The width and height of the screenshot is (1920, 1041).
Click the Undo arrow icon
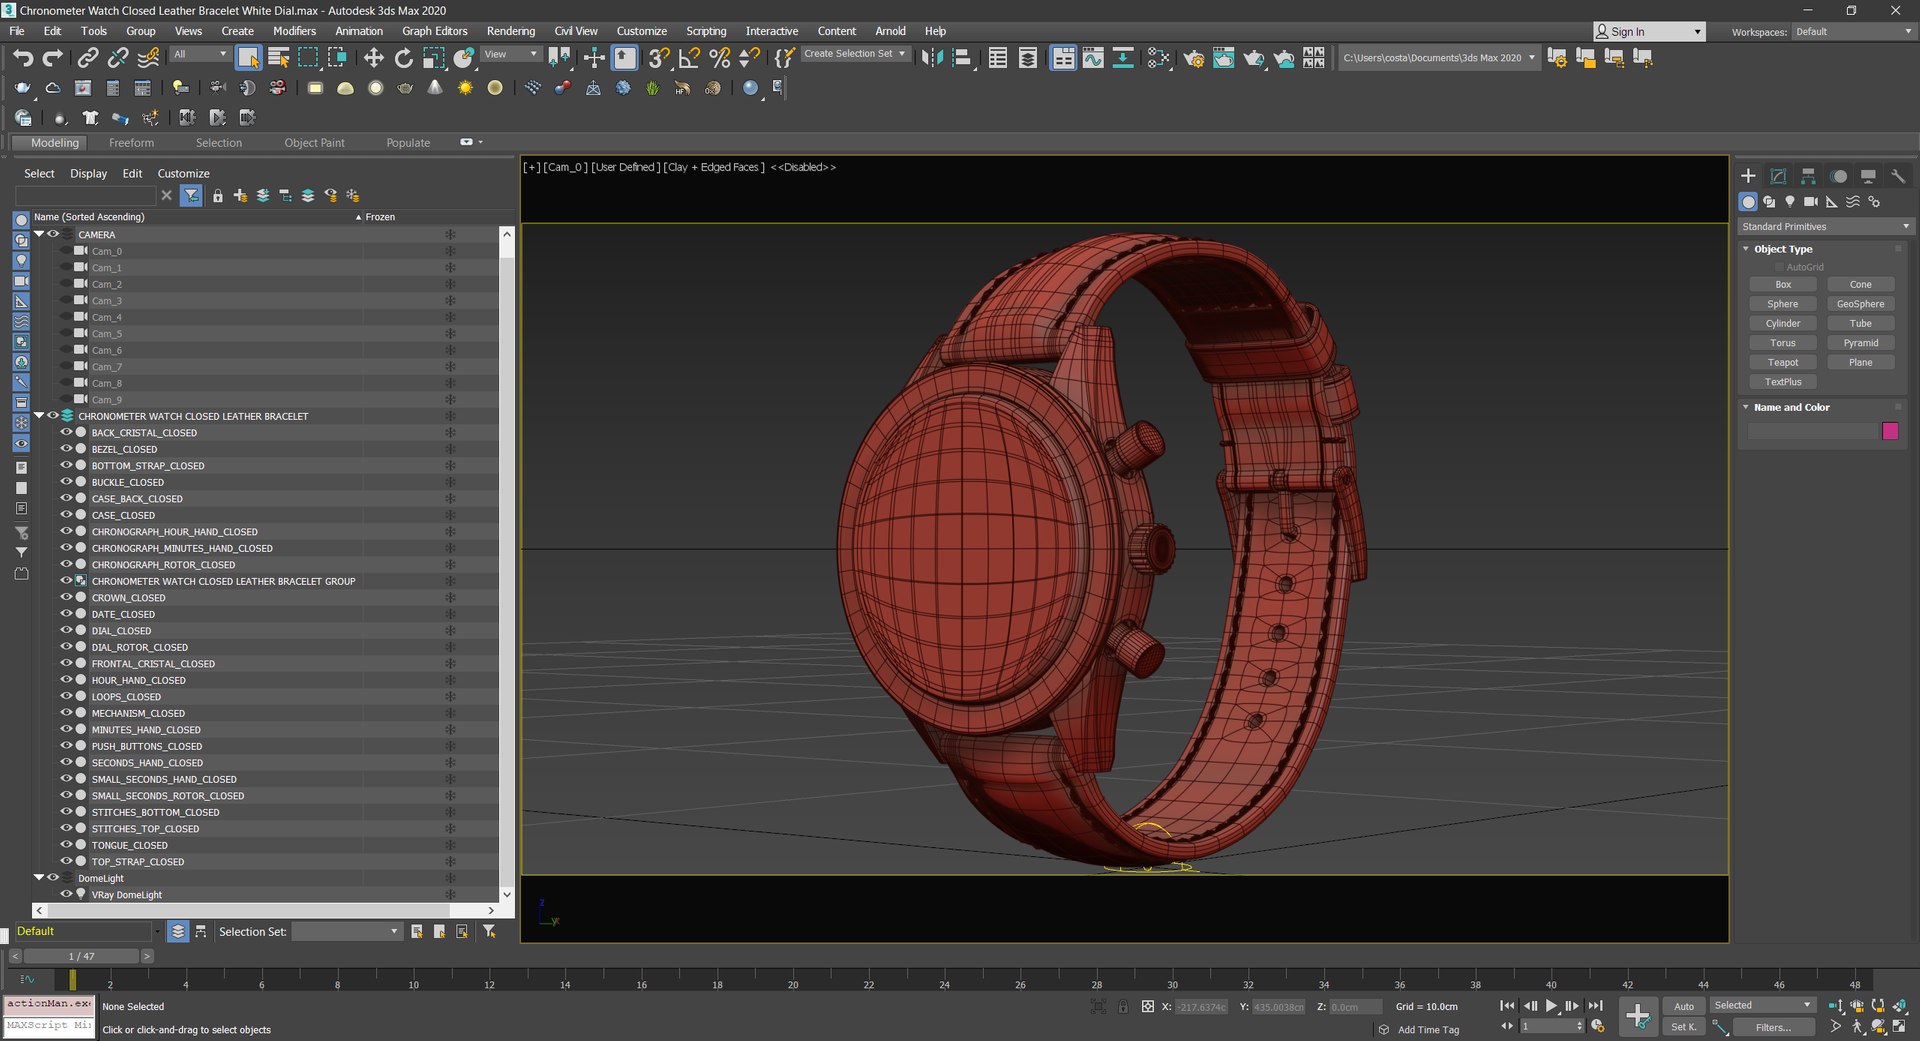click(x=22, y=58)
